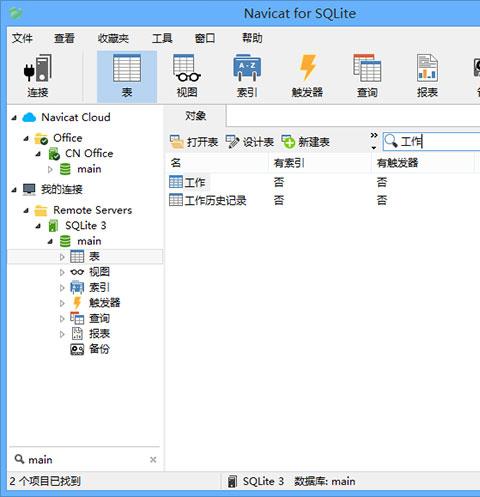480x497 pixels.
Task: Click the 设计表 button
Action: pos(250,142)
